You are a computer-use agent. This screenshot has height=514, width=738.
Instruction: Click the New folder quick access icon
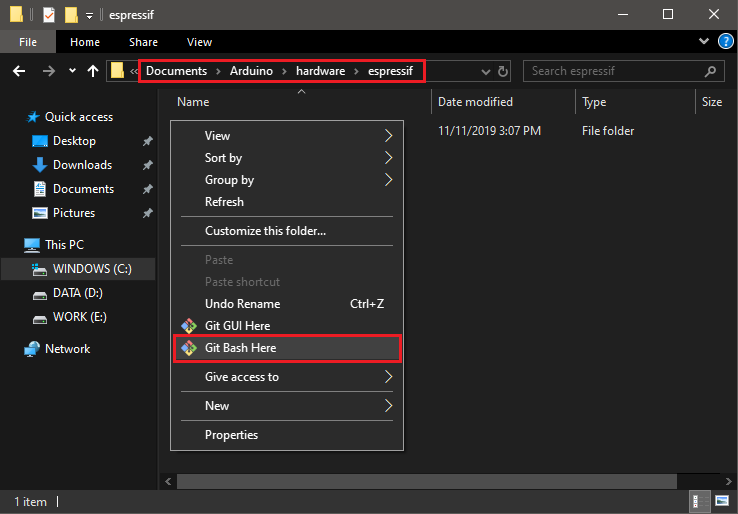pyautogui.click(x=71, y=15)
